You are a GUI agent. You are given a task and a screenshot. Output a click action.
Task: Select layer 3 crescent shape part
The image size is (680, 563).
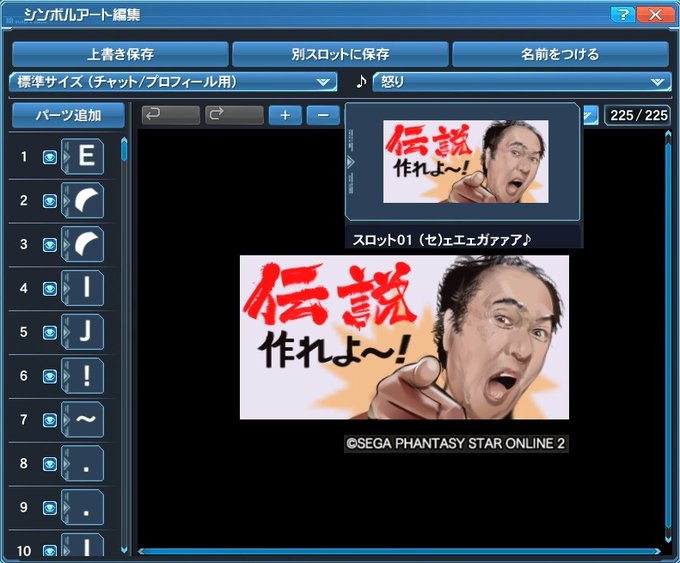click(x=83, y=244)
